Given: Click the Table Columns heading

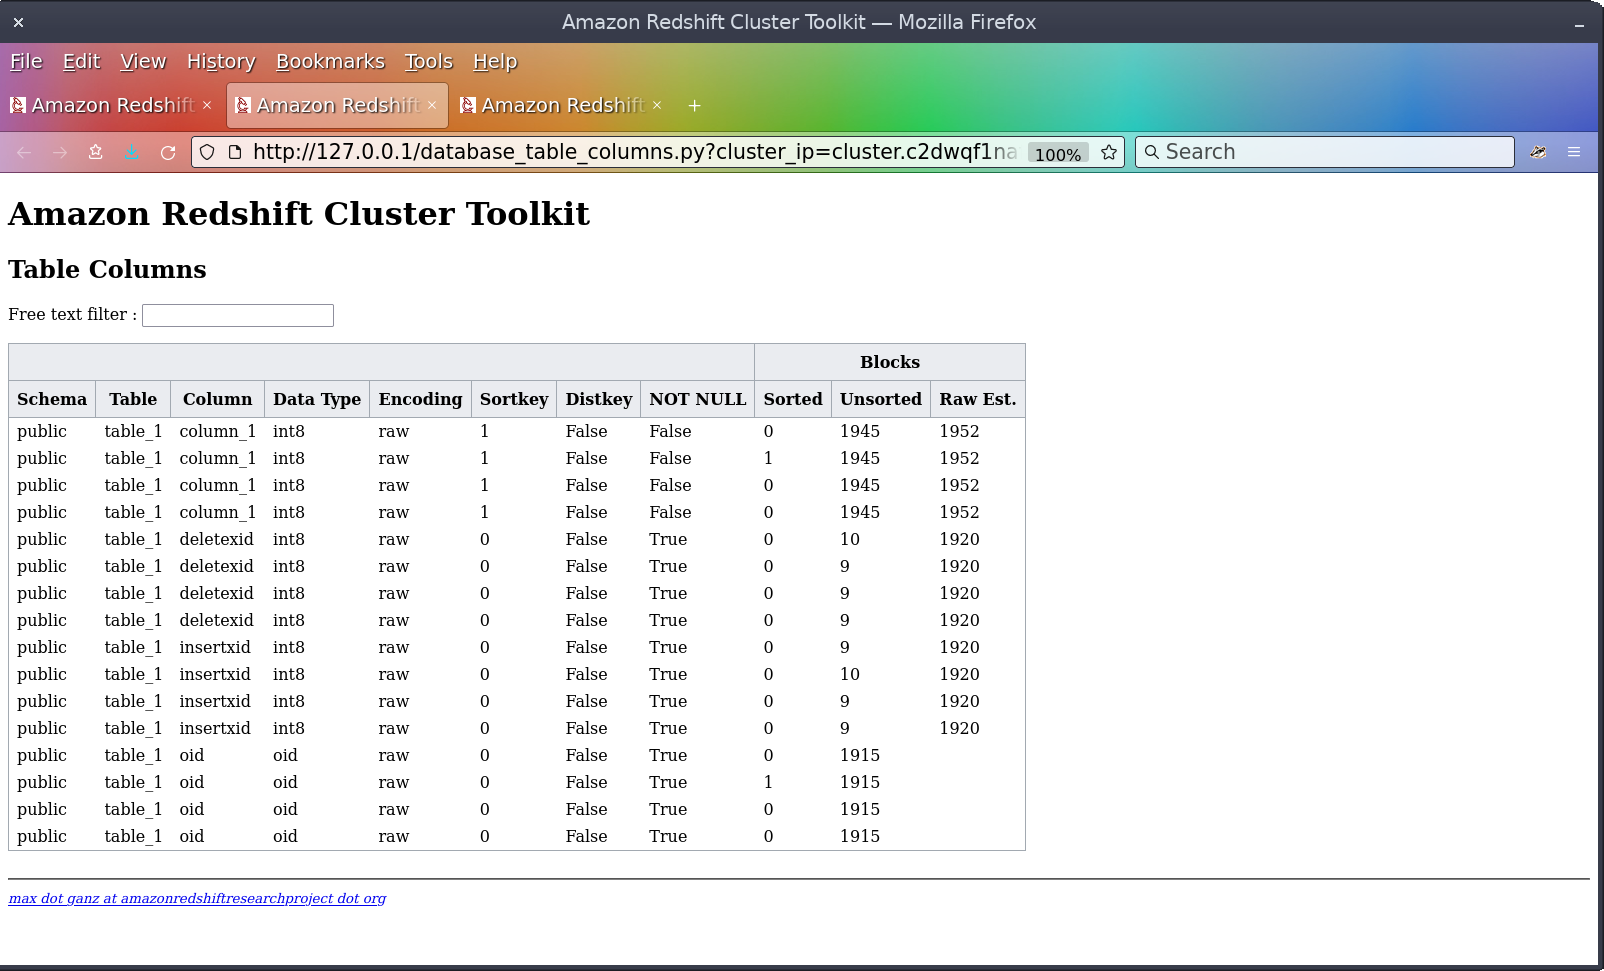Looking at the screenshot, I should tap(107, 269).
